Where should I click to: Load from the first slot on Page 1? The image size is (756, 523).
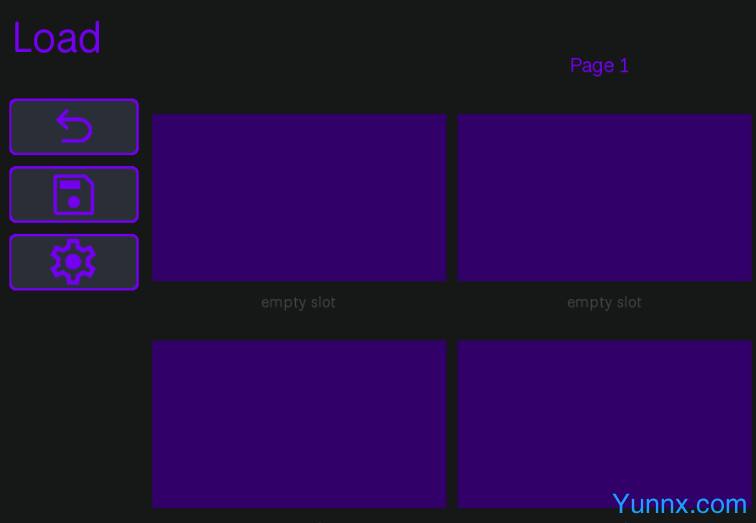point(298,197)
